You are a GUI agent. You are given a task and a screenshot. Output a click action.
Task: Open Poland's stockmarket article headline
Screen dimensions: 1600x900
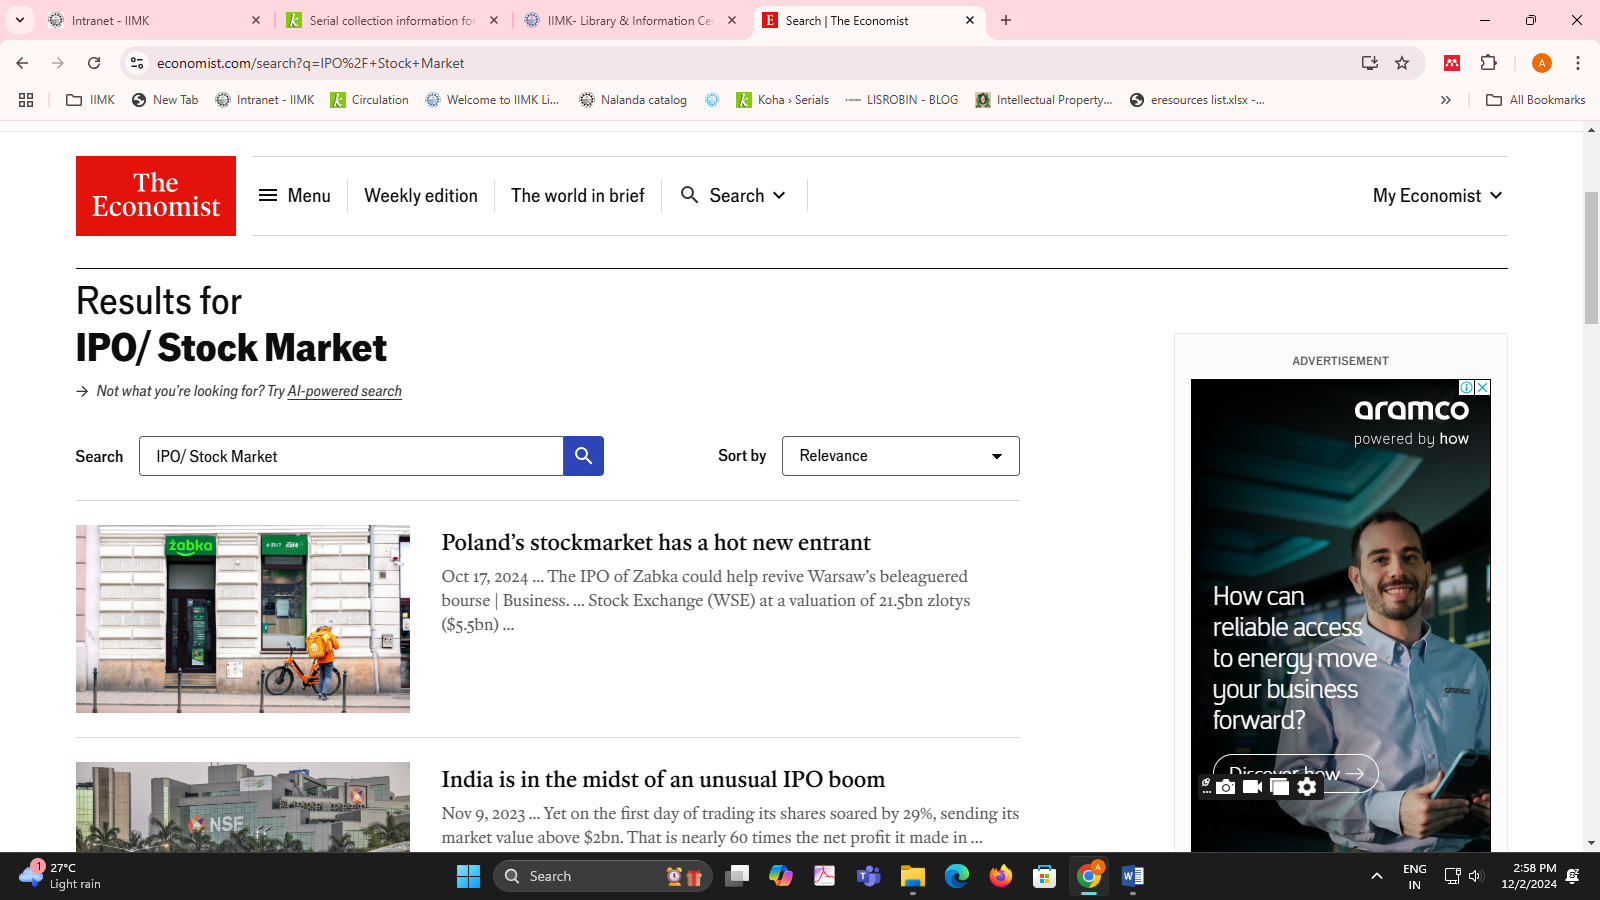pyautogui.click(x=656, y=542)
